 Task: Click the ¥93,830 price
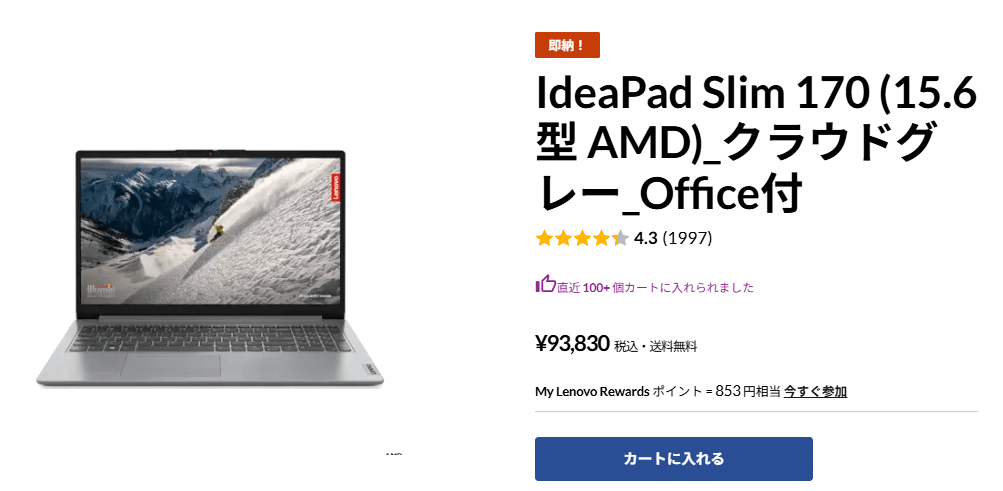click(x=572, y=344)
